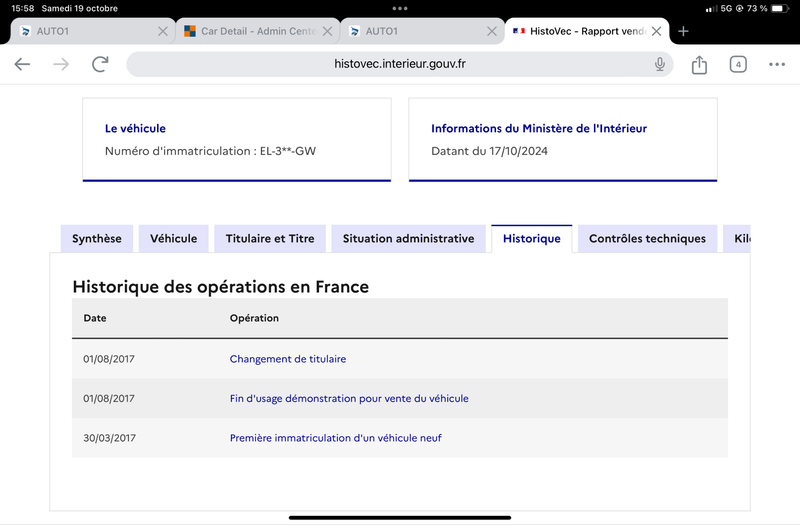The image size is (800, 525).
Task: Tap the microphone icon in address bar
Action: pyautogui.click(x=660, y=64)
